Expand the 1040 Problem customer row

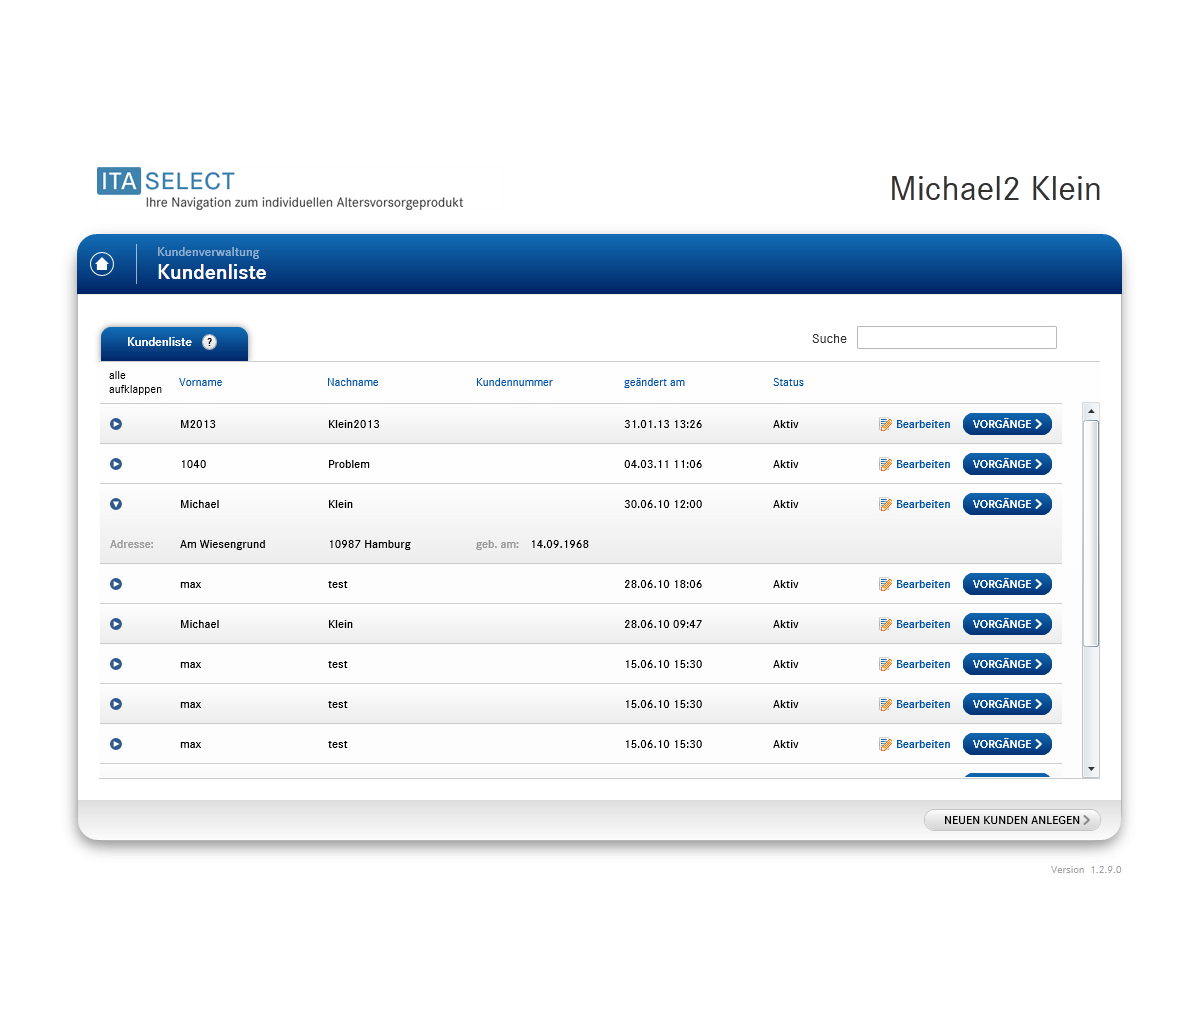[116, 464]
